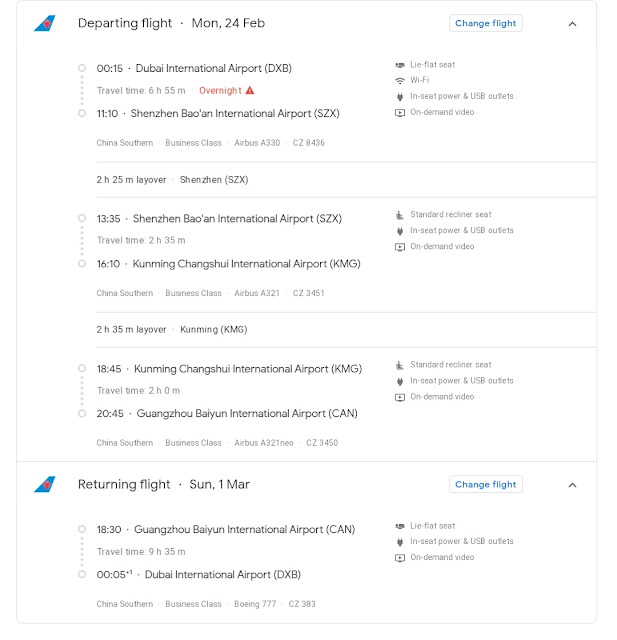The height and width of the screenshot is (640, 617).
Task: Select the 2 h 25 m layover Shenzhen row
Action: [x=346, y=180]
